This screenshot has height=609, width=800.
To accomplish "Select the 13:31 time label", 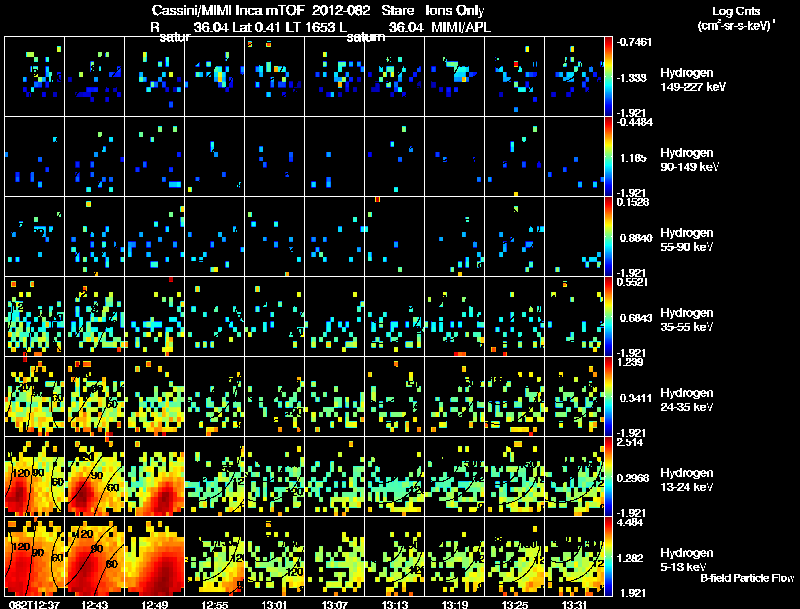I will click(574, 605).
